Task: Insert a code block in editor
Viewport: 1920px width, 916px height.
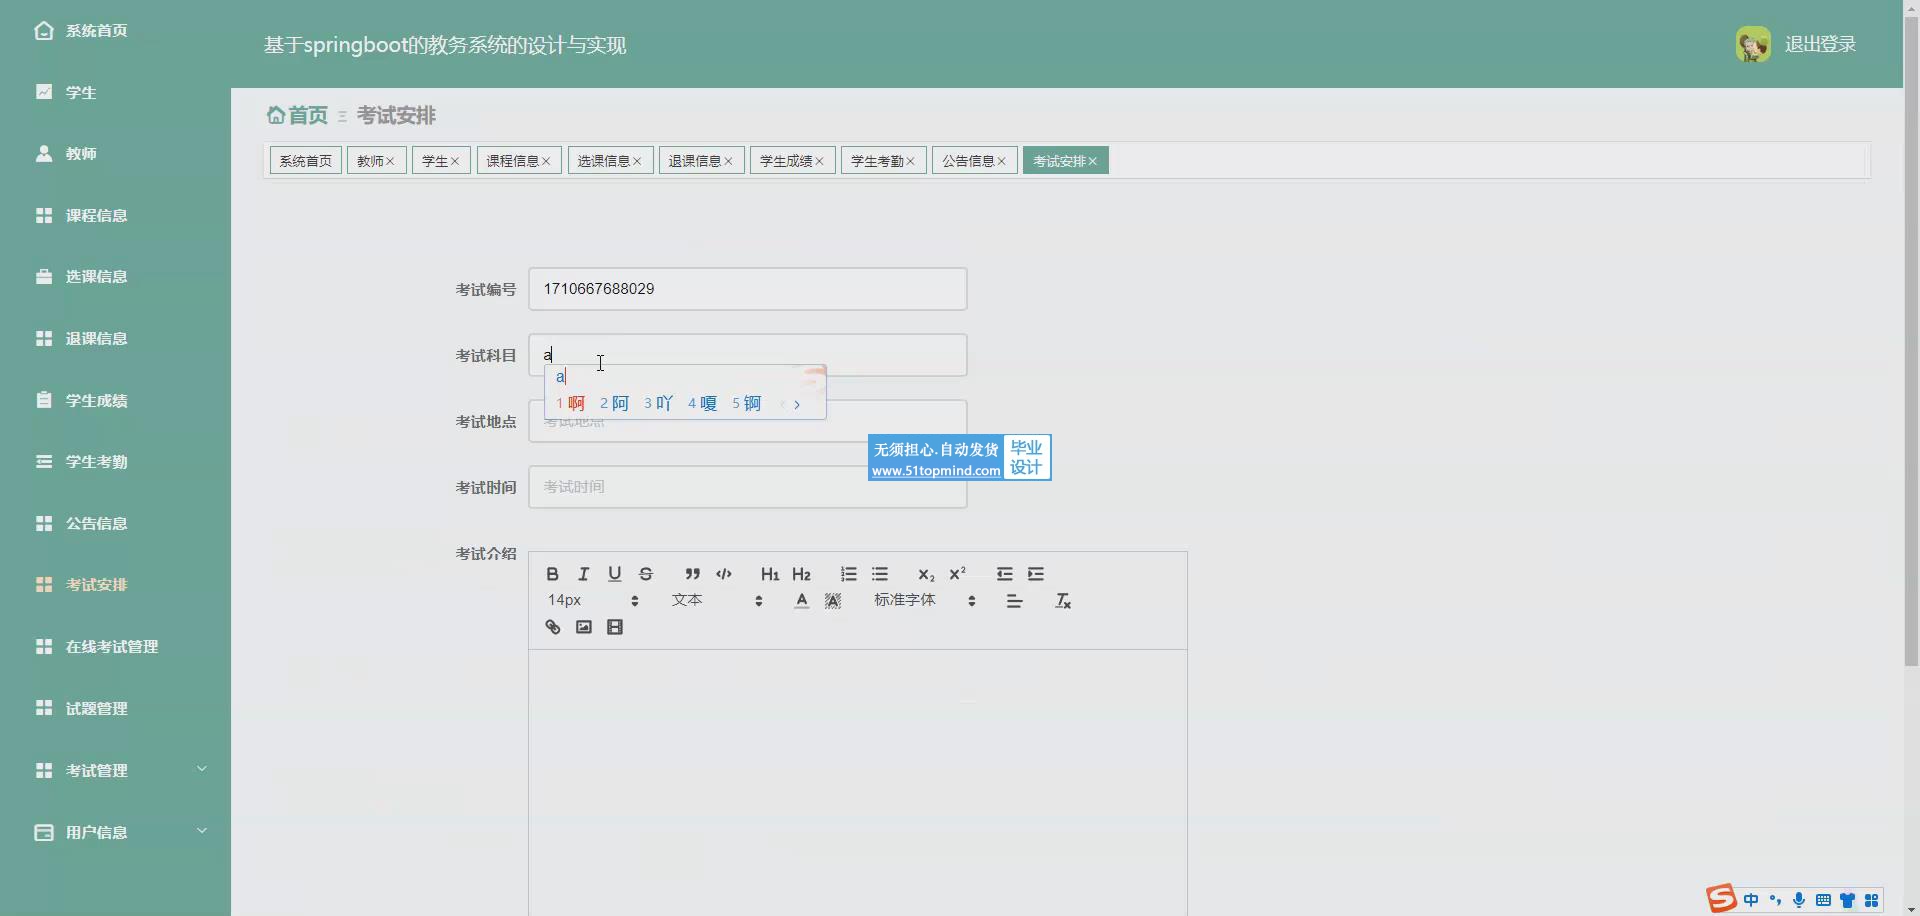Action: click(724, 574)
